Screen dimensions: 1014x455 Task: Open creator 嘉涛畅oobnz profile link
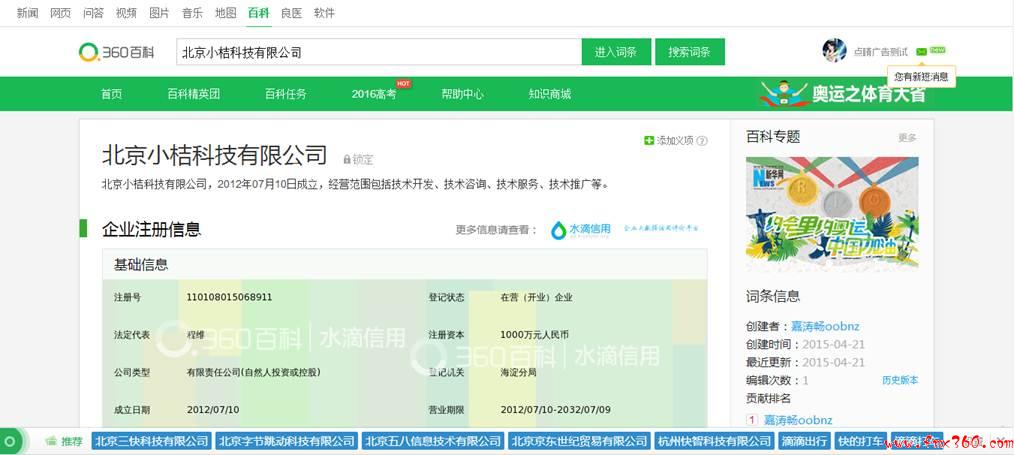825,327
